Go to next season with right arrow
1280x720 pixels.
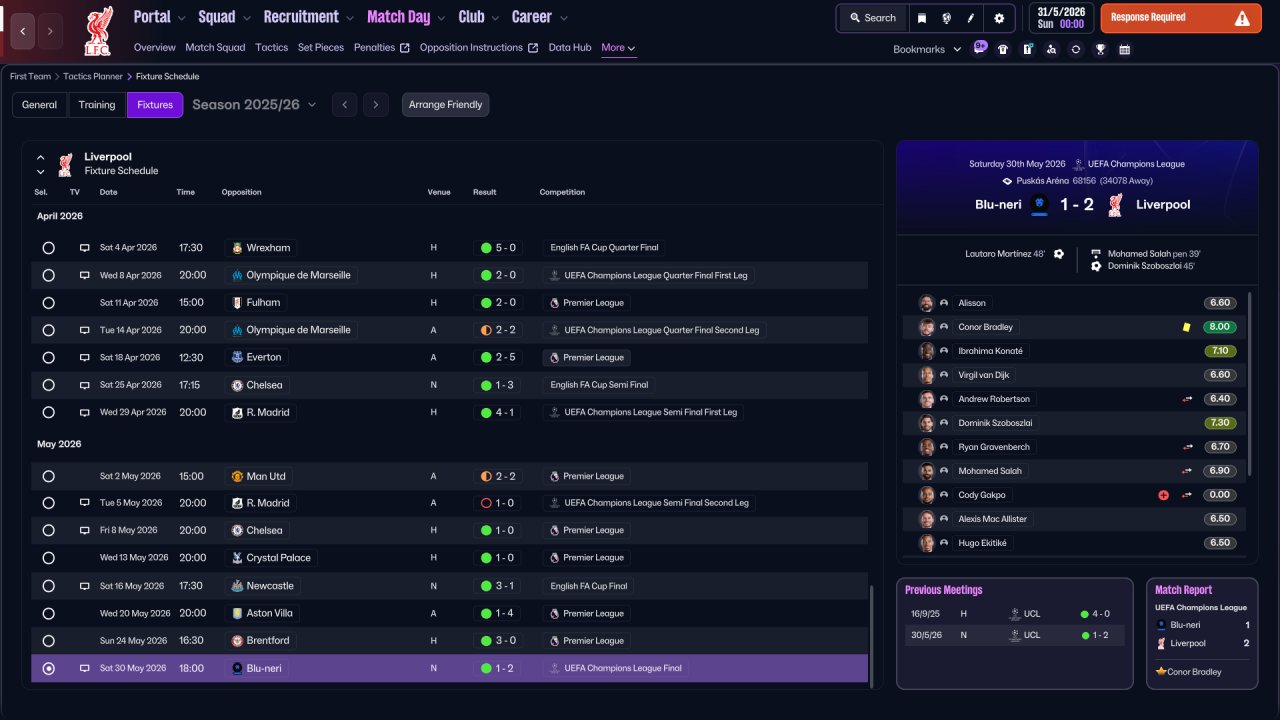click(376, 105)
